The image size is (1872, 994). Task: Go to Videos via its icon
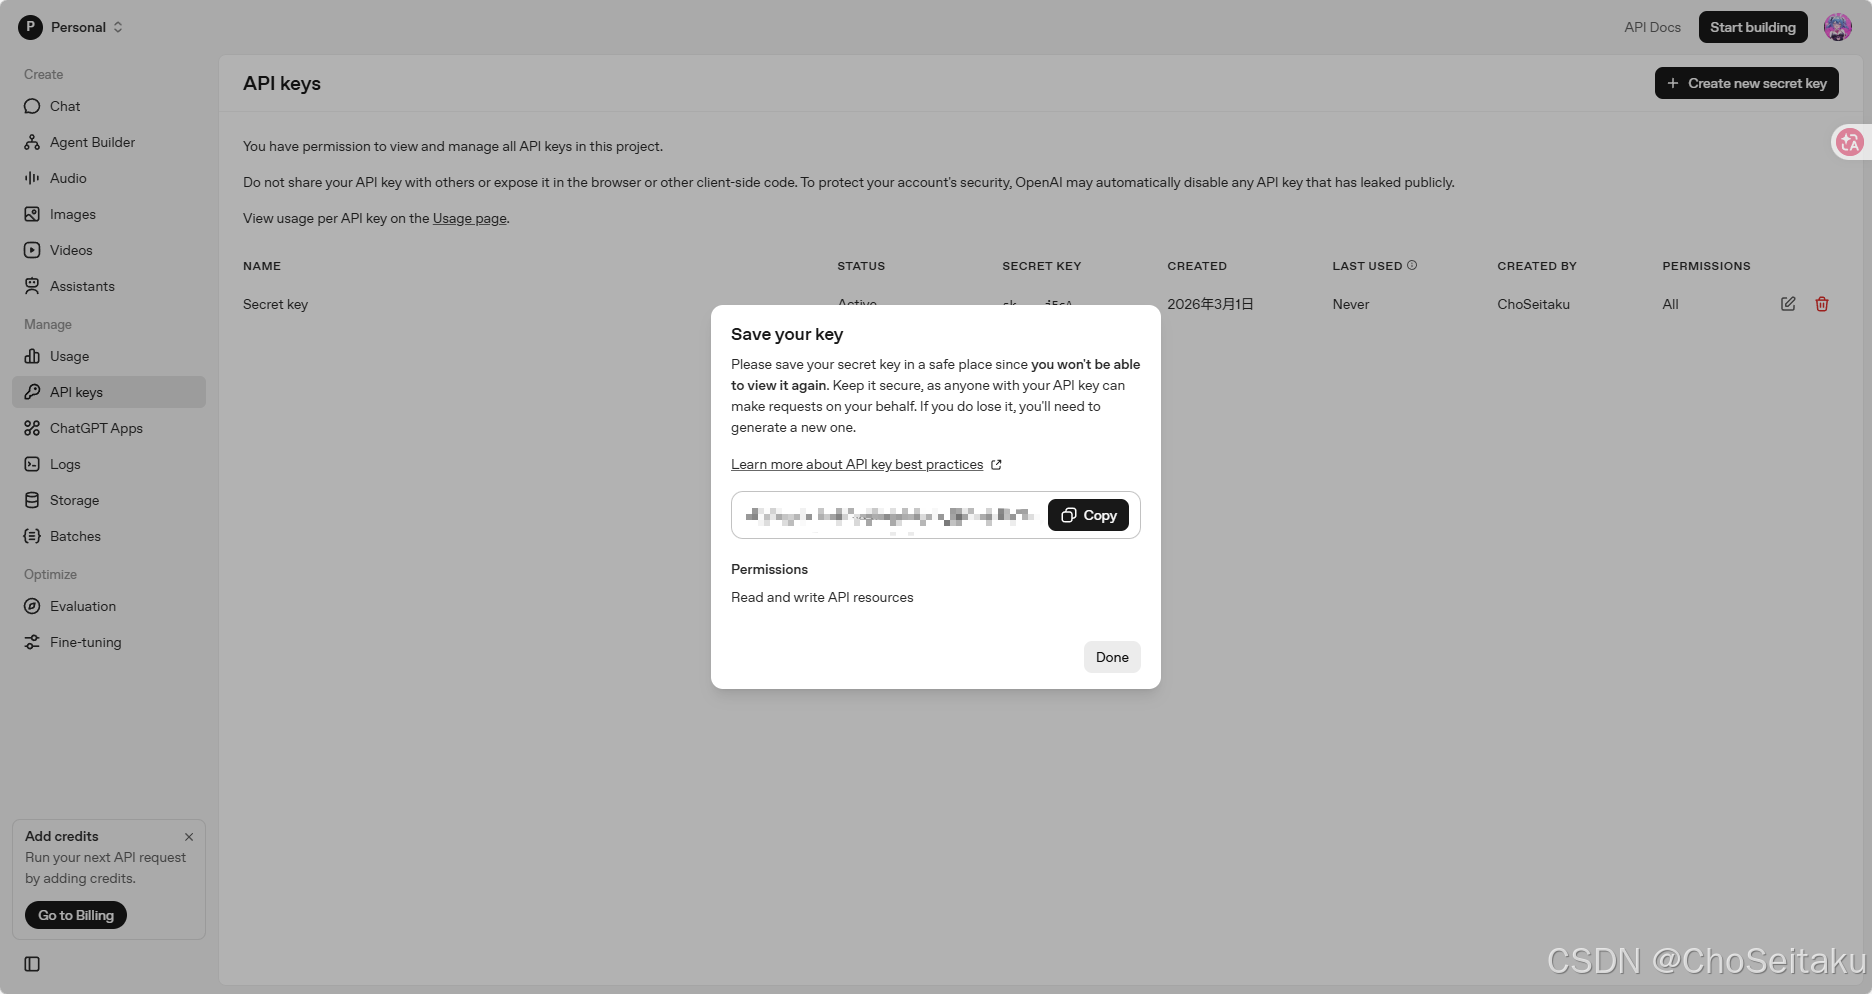pyautogui.click(x=32, y=250)
